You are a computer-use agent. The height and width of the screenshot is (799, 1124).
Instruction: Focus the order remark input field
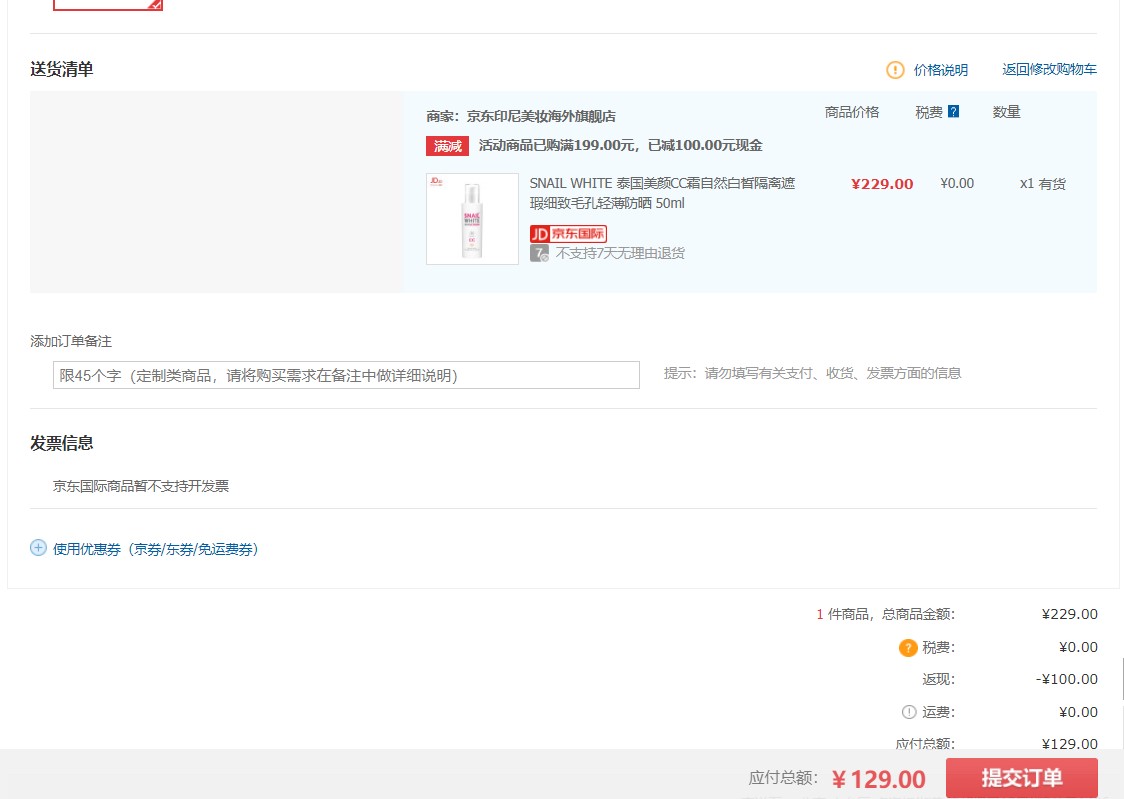pos(346,375)
